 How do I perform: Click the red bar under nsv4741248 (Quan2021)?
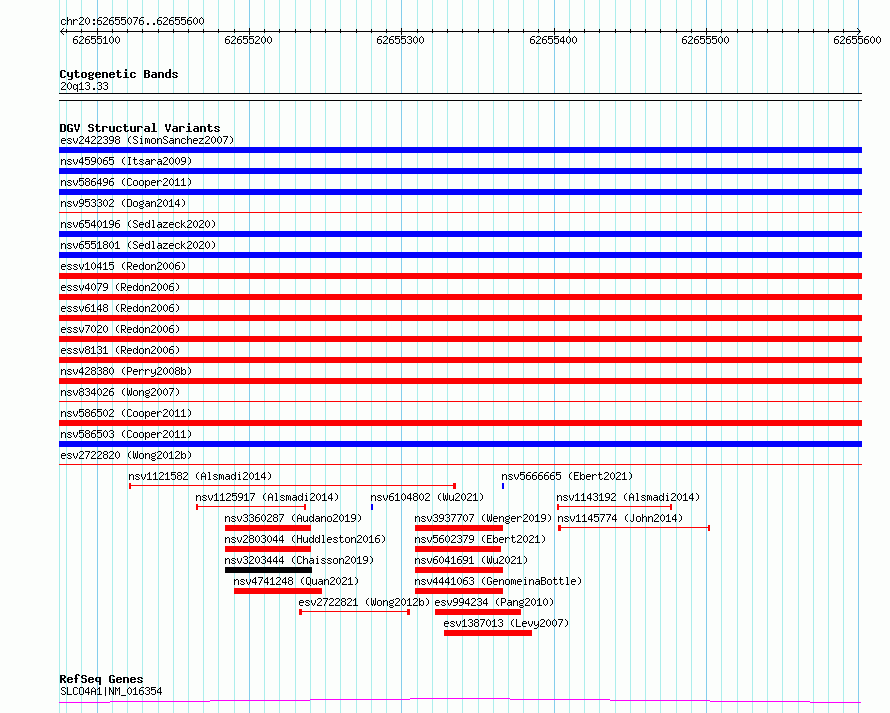(278, 591)
